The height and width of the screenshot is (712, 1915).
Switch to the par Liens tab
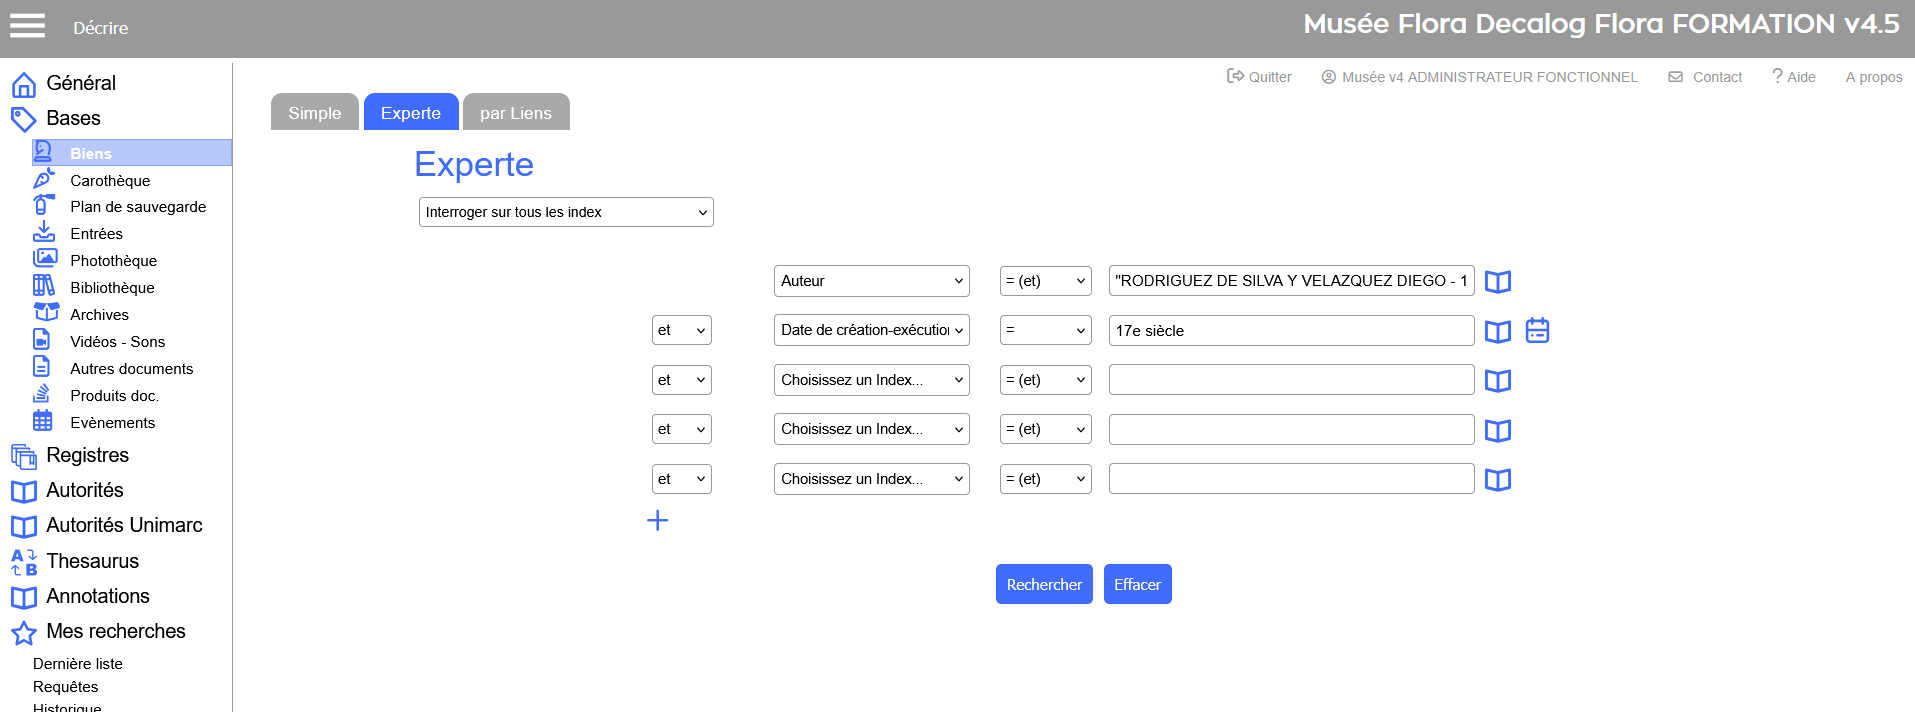tap(516, 113)
